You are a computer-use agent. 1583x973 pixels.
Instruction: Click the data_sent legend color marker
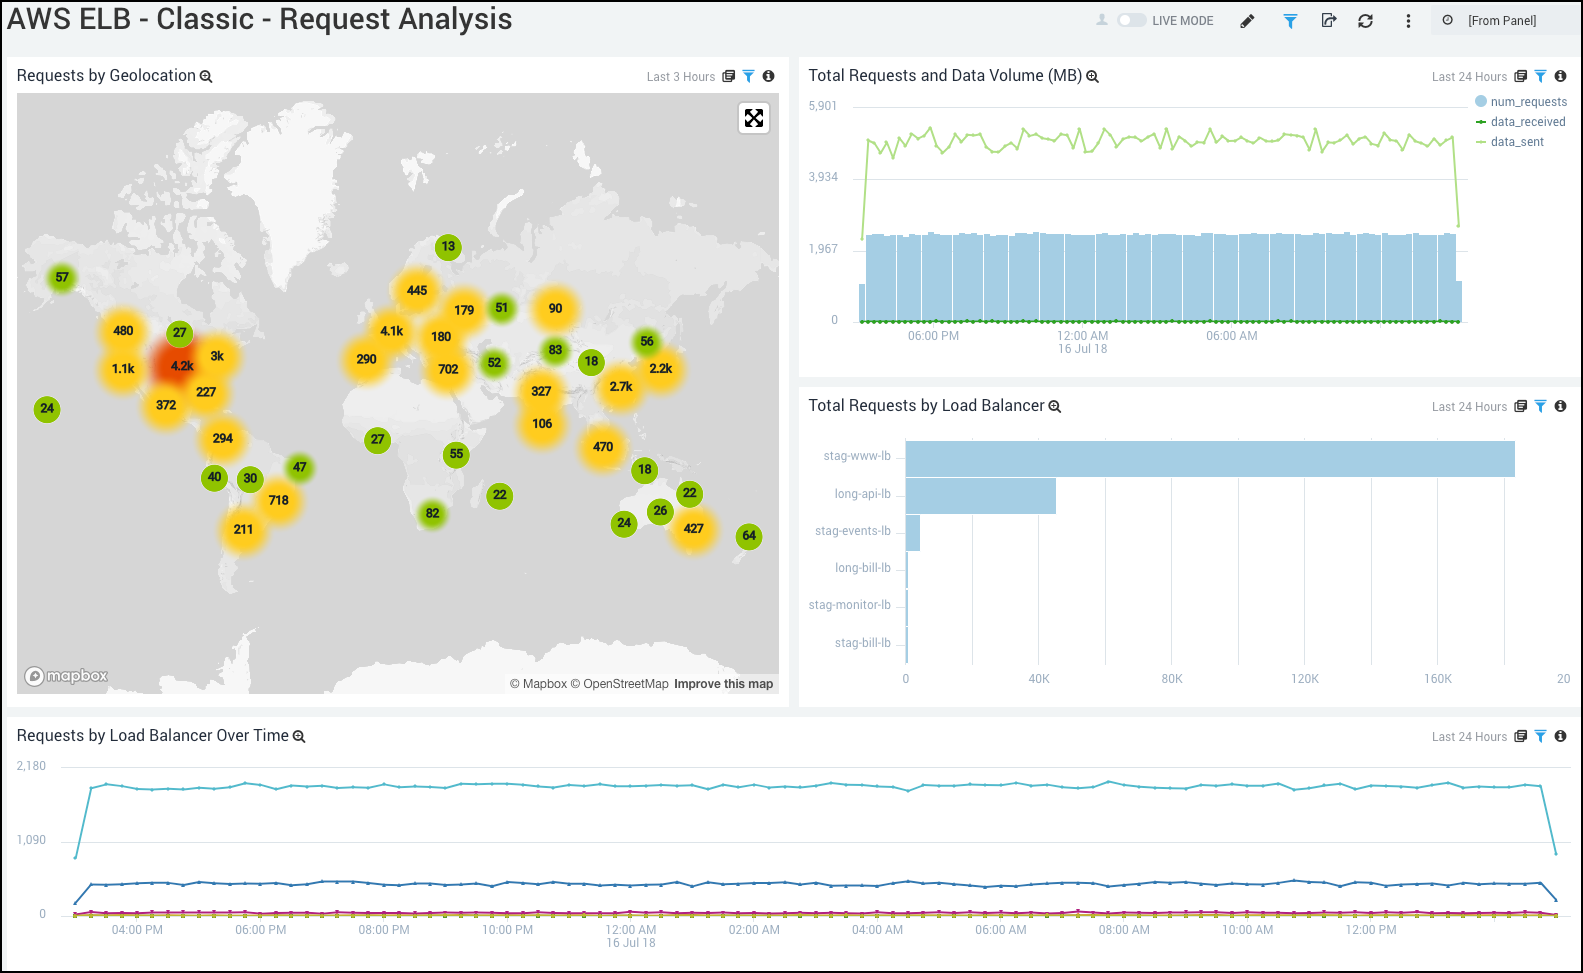(1481, 142)
